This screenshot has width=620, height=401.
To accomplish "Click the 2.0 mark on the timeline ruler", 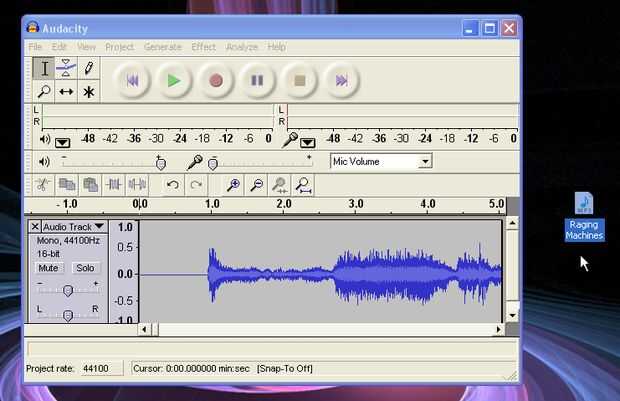I will 284,204.
